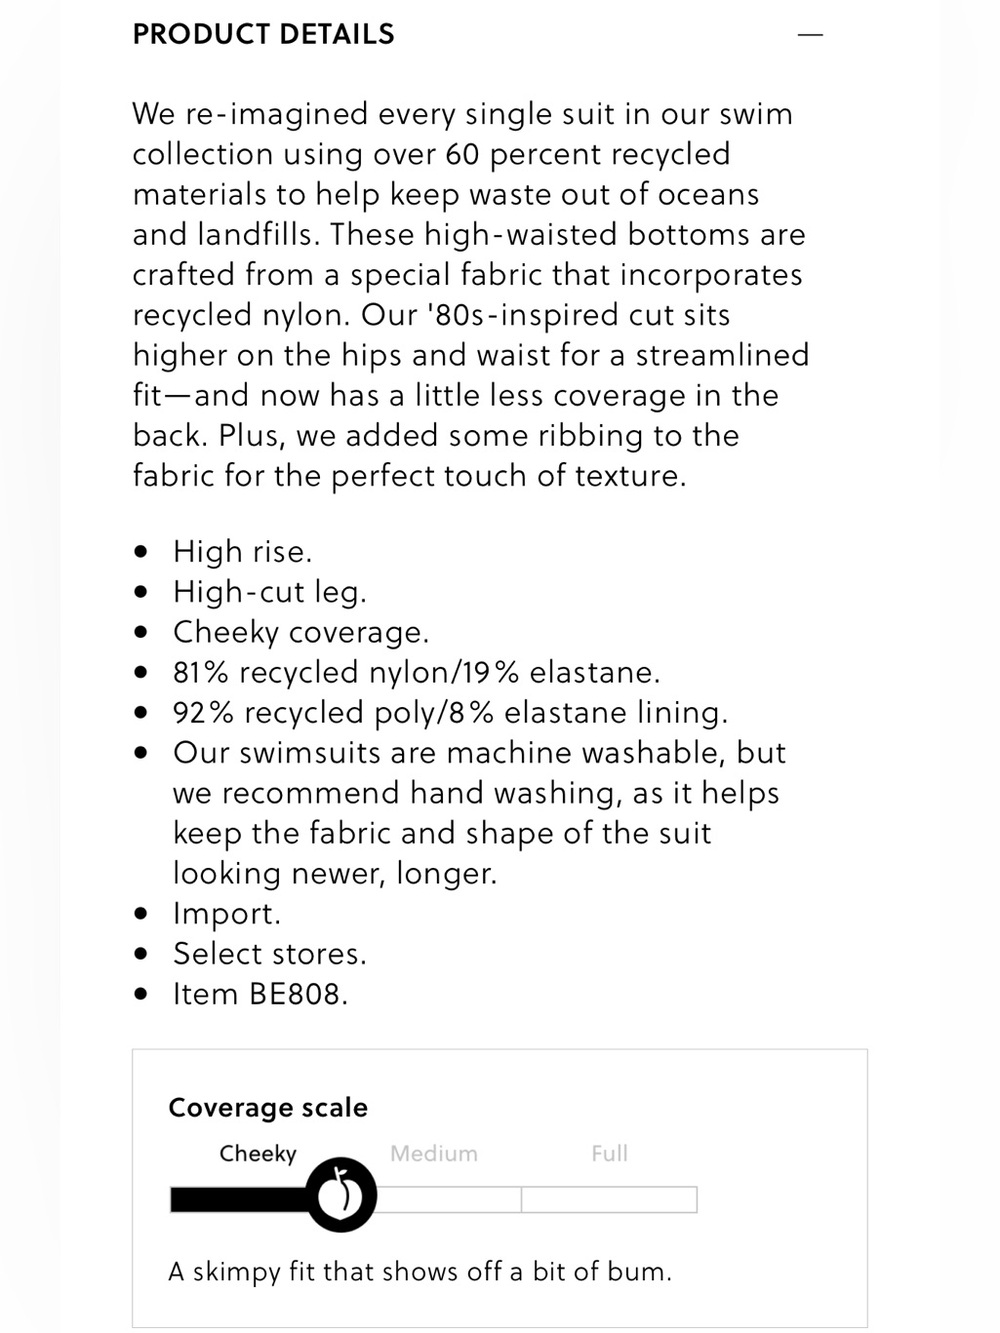
Task: Select the Medium coverage label
Action: point(434,1153)
